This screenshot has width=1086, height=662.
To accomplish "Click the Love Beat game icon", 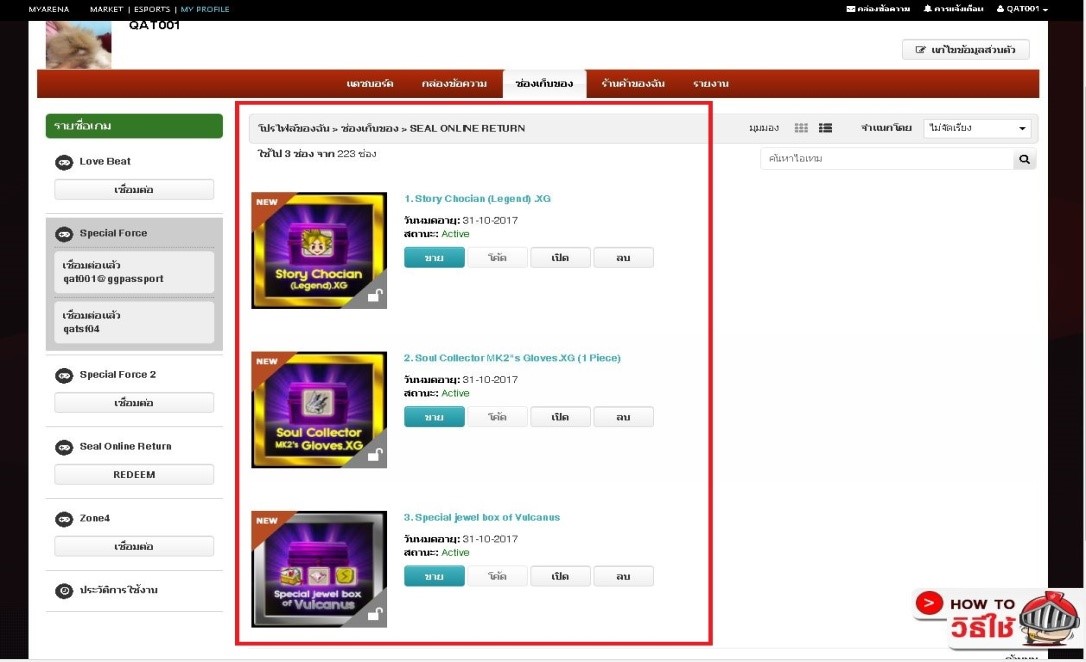I will 63,162.
